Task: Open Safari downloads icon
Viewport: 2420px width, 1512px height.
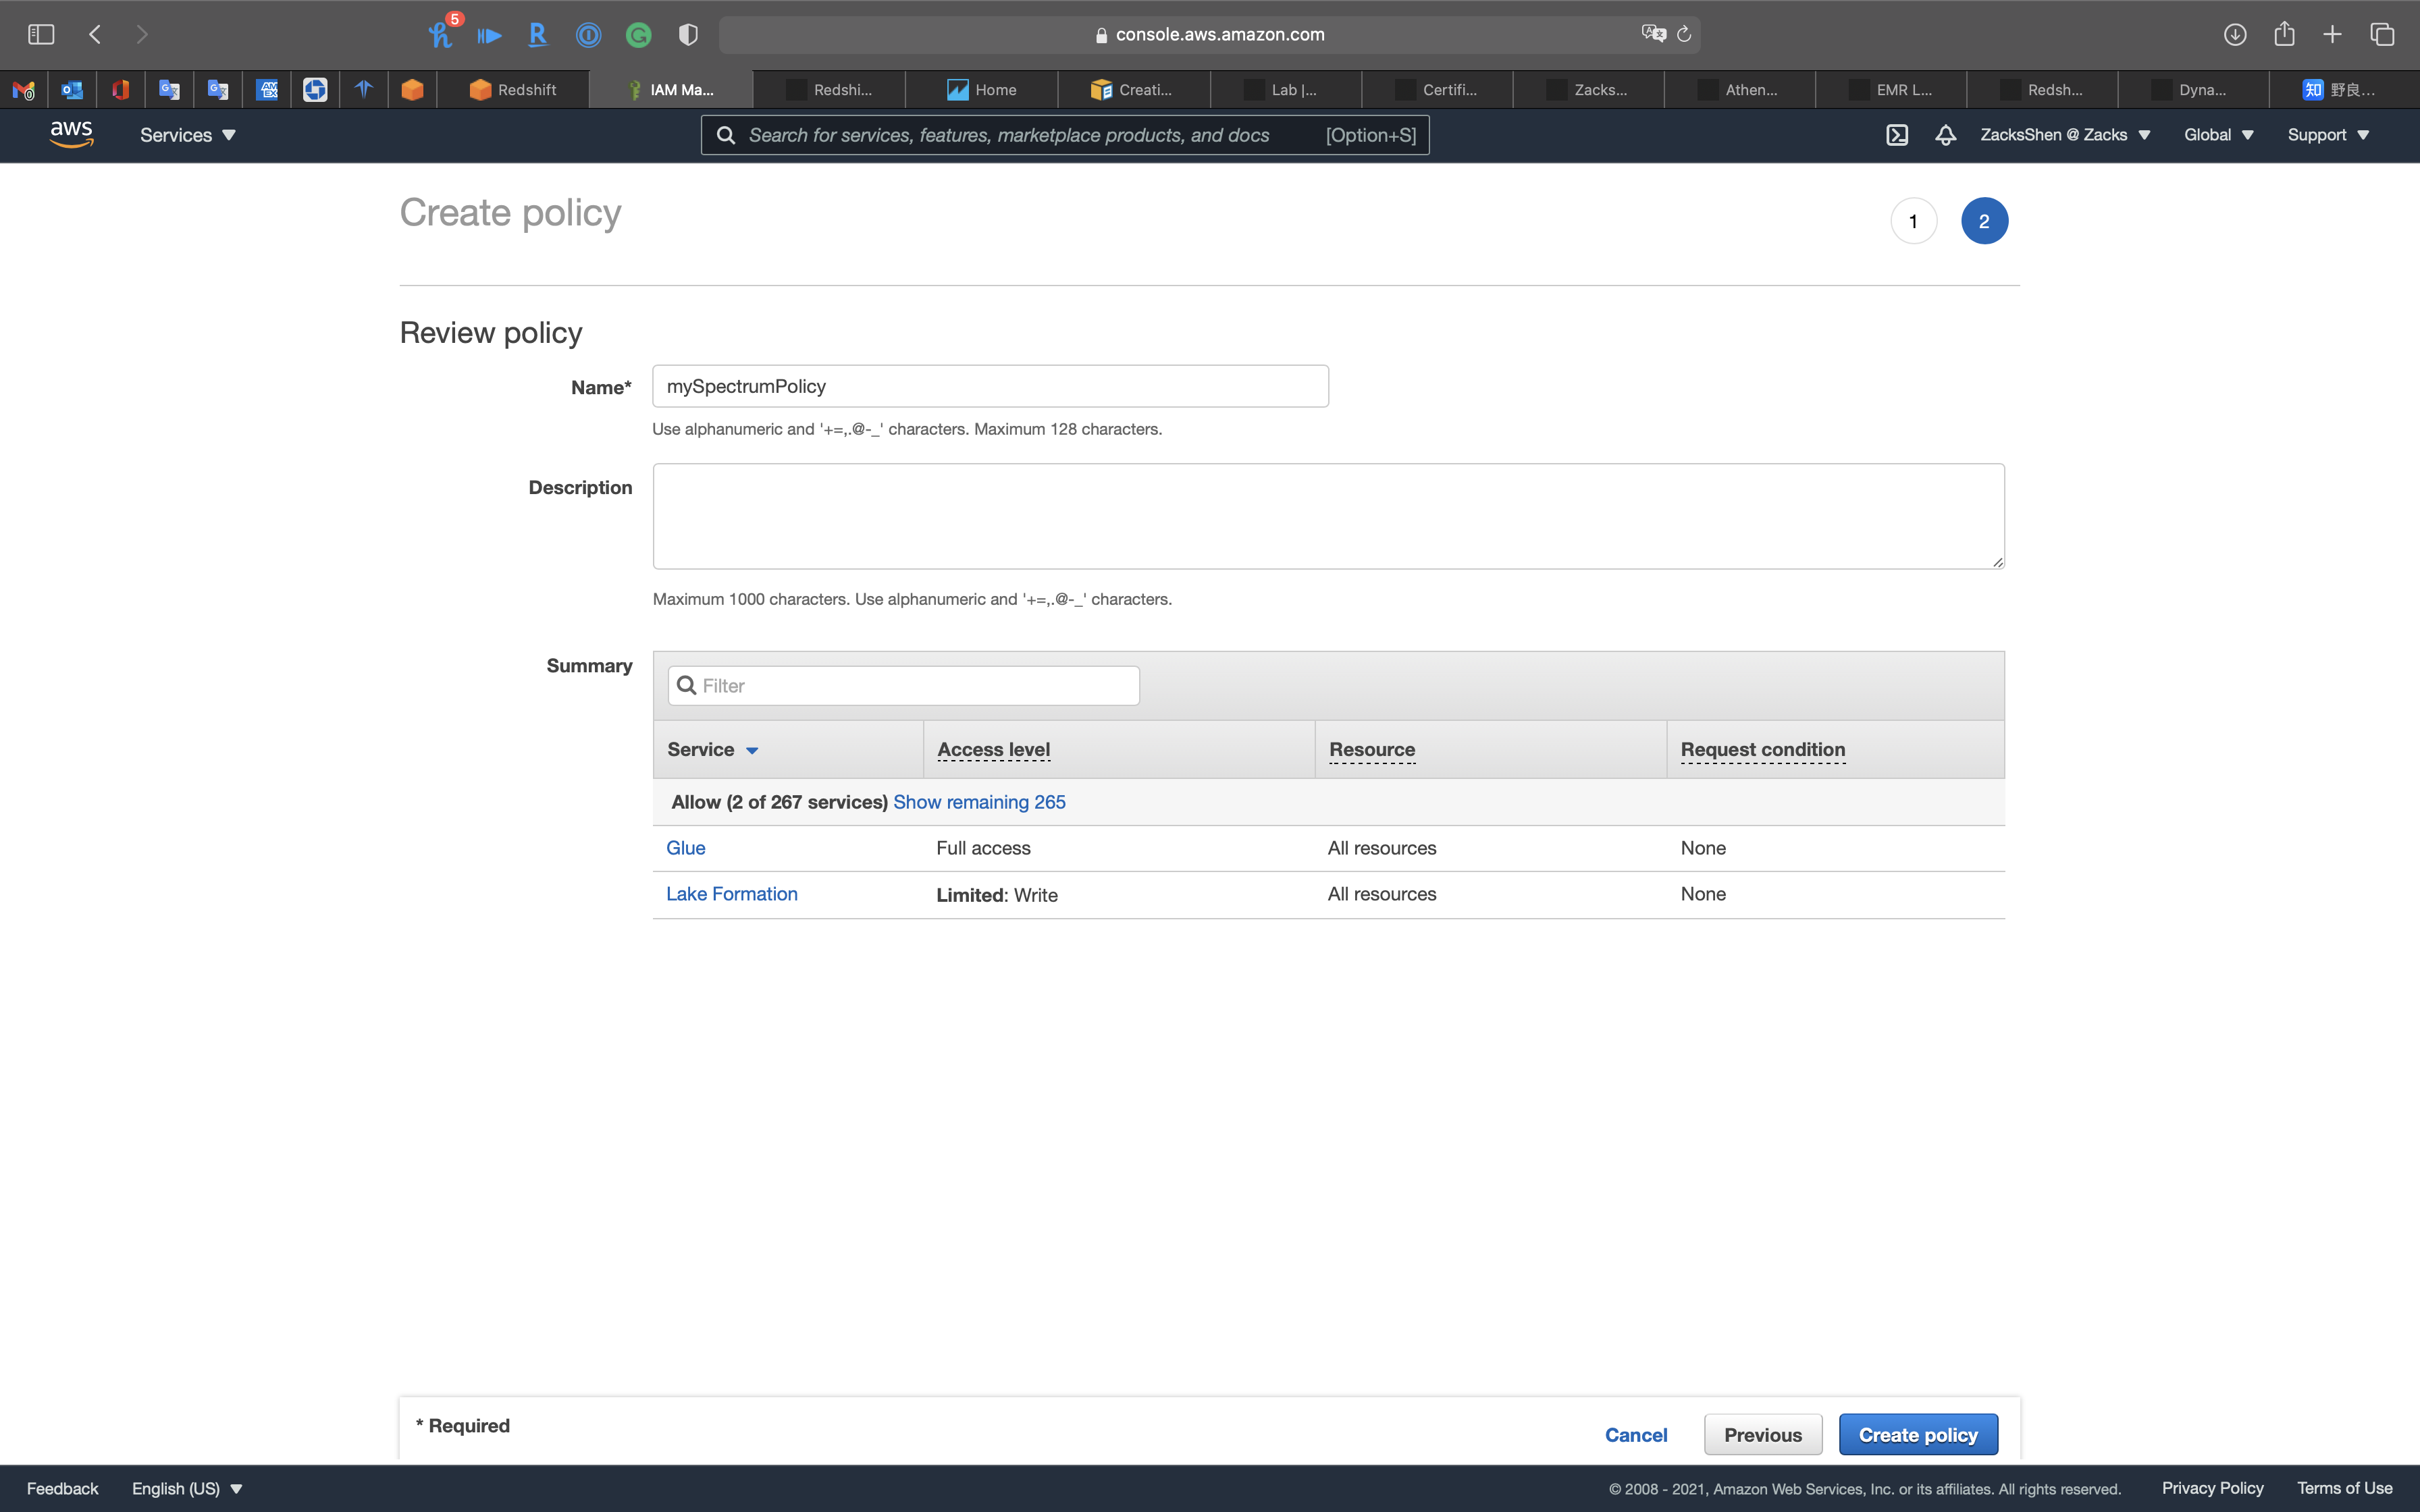Action: [2235, 35]
